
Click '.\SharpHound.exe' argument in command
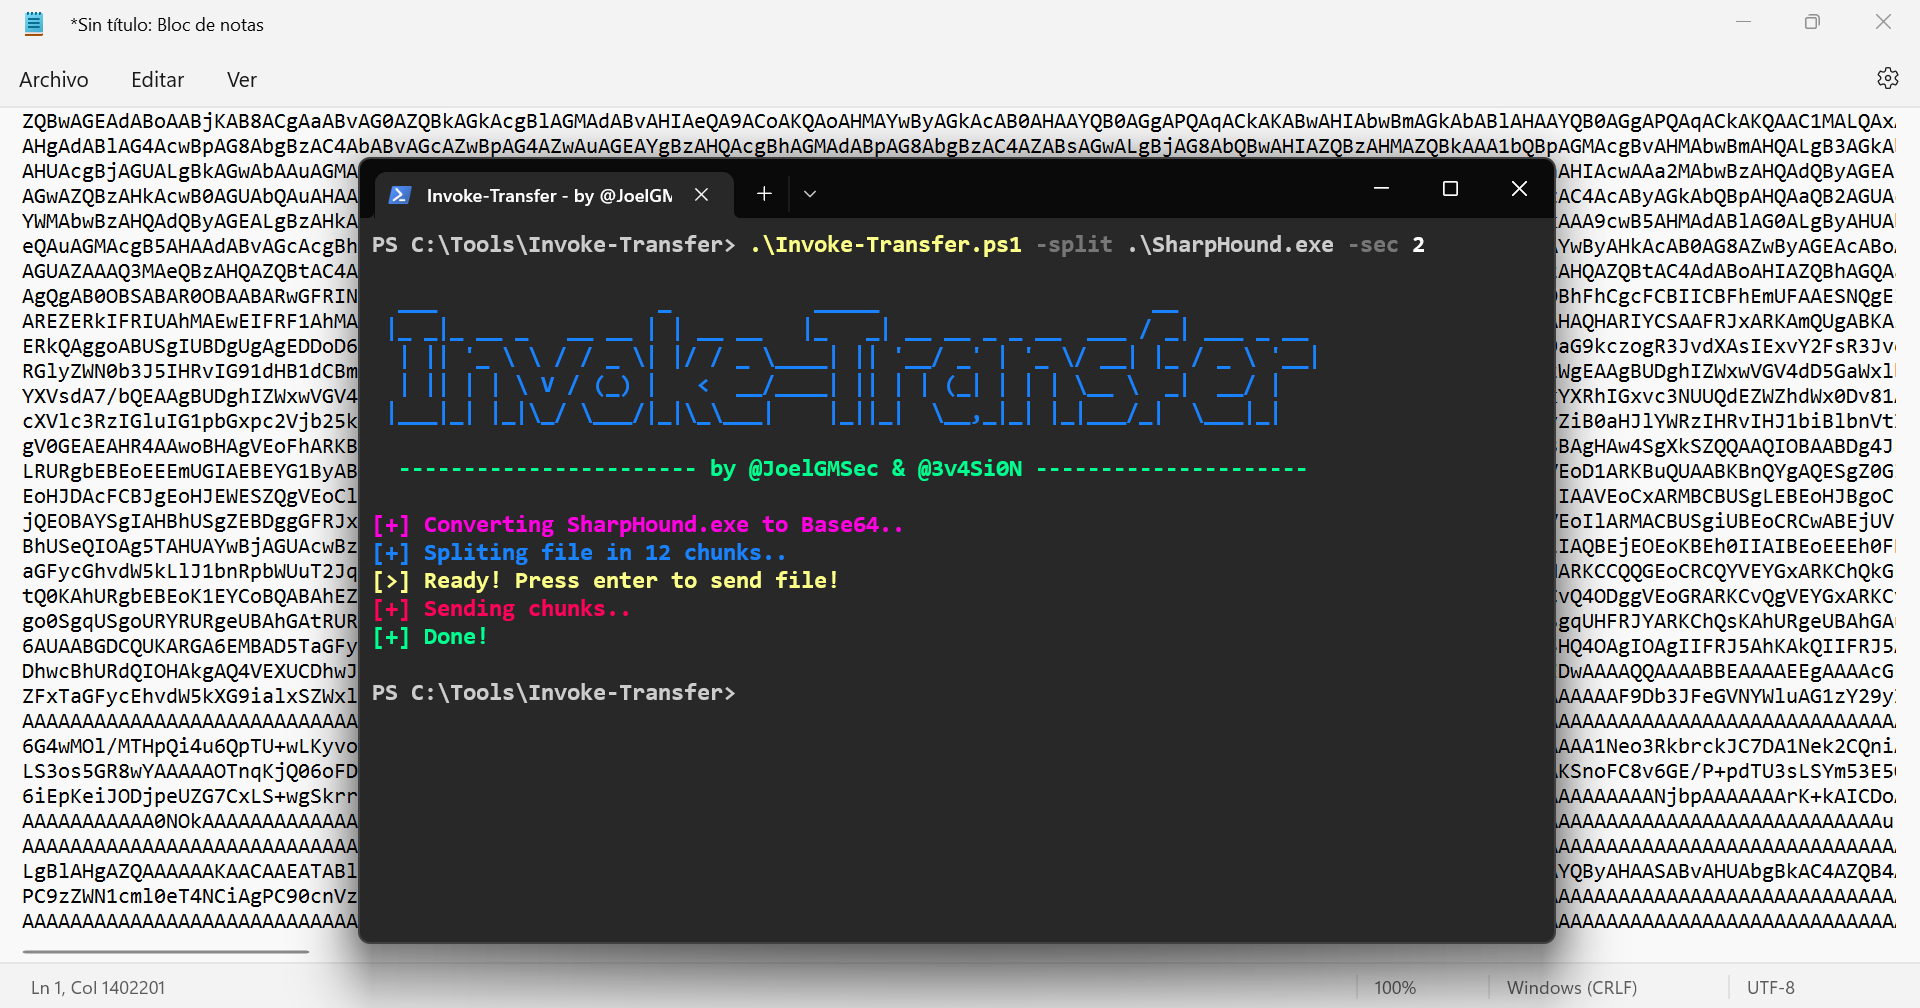pos(1230,245)
